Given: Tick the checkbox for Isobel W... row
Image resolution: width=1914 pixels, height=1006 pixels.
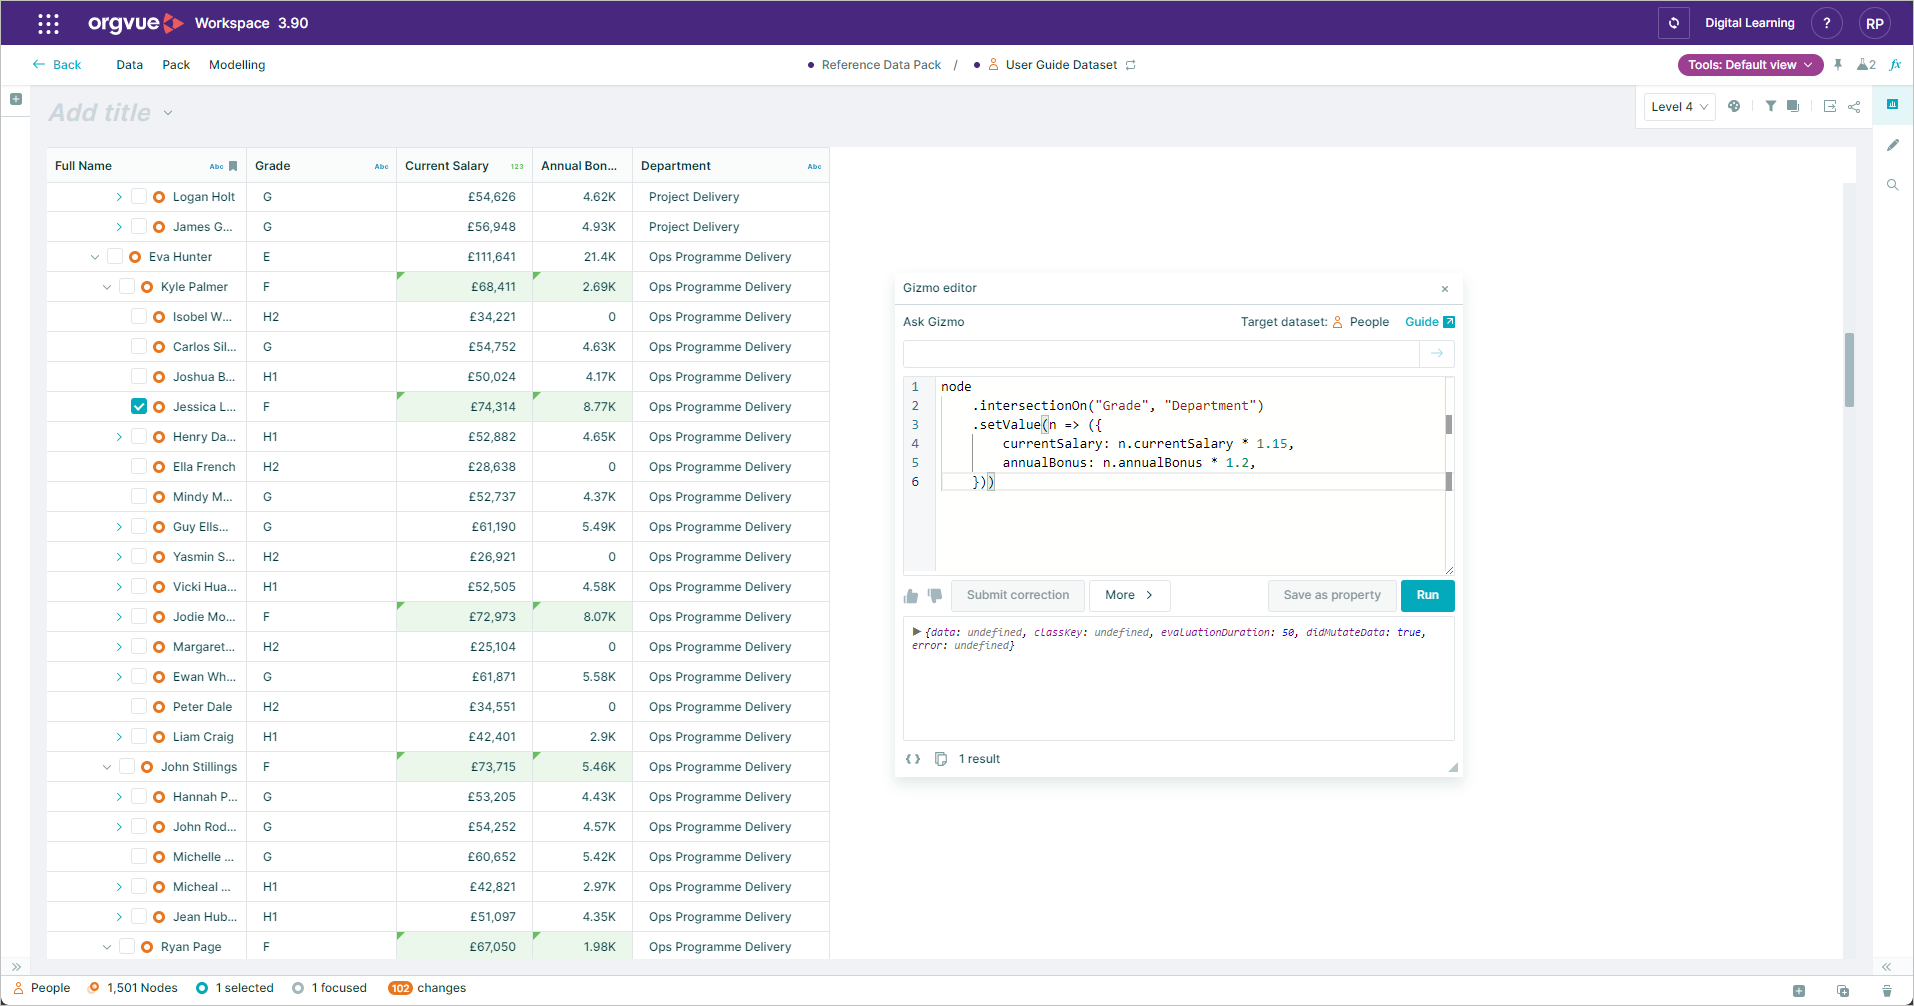Looking at the screenshot, I should click(x=139, y=317).
